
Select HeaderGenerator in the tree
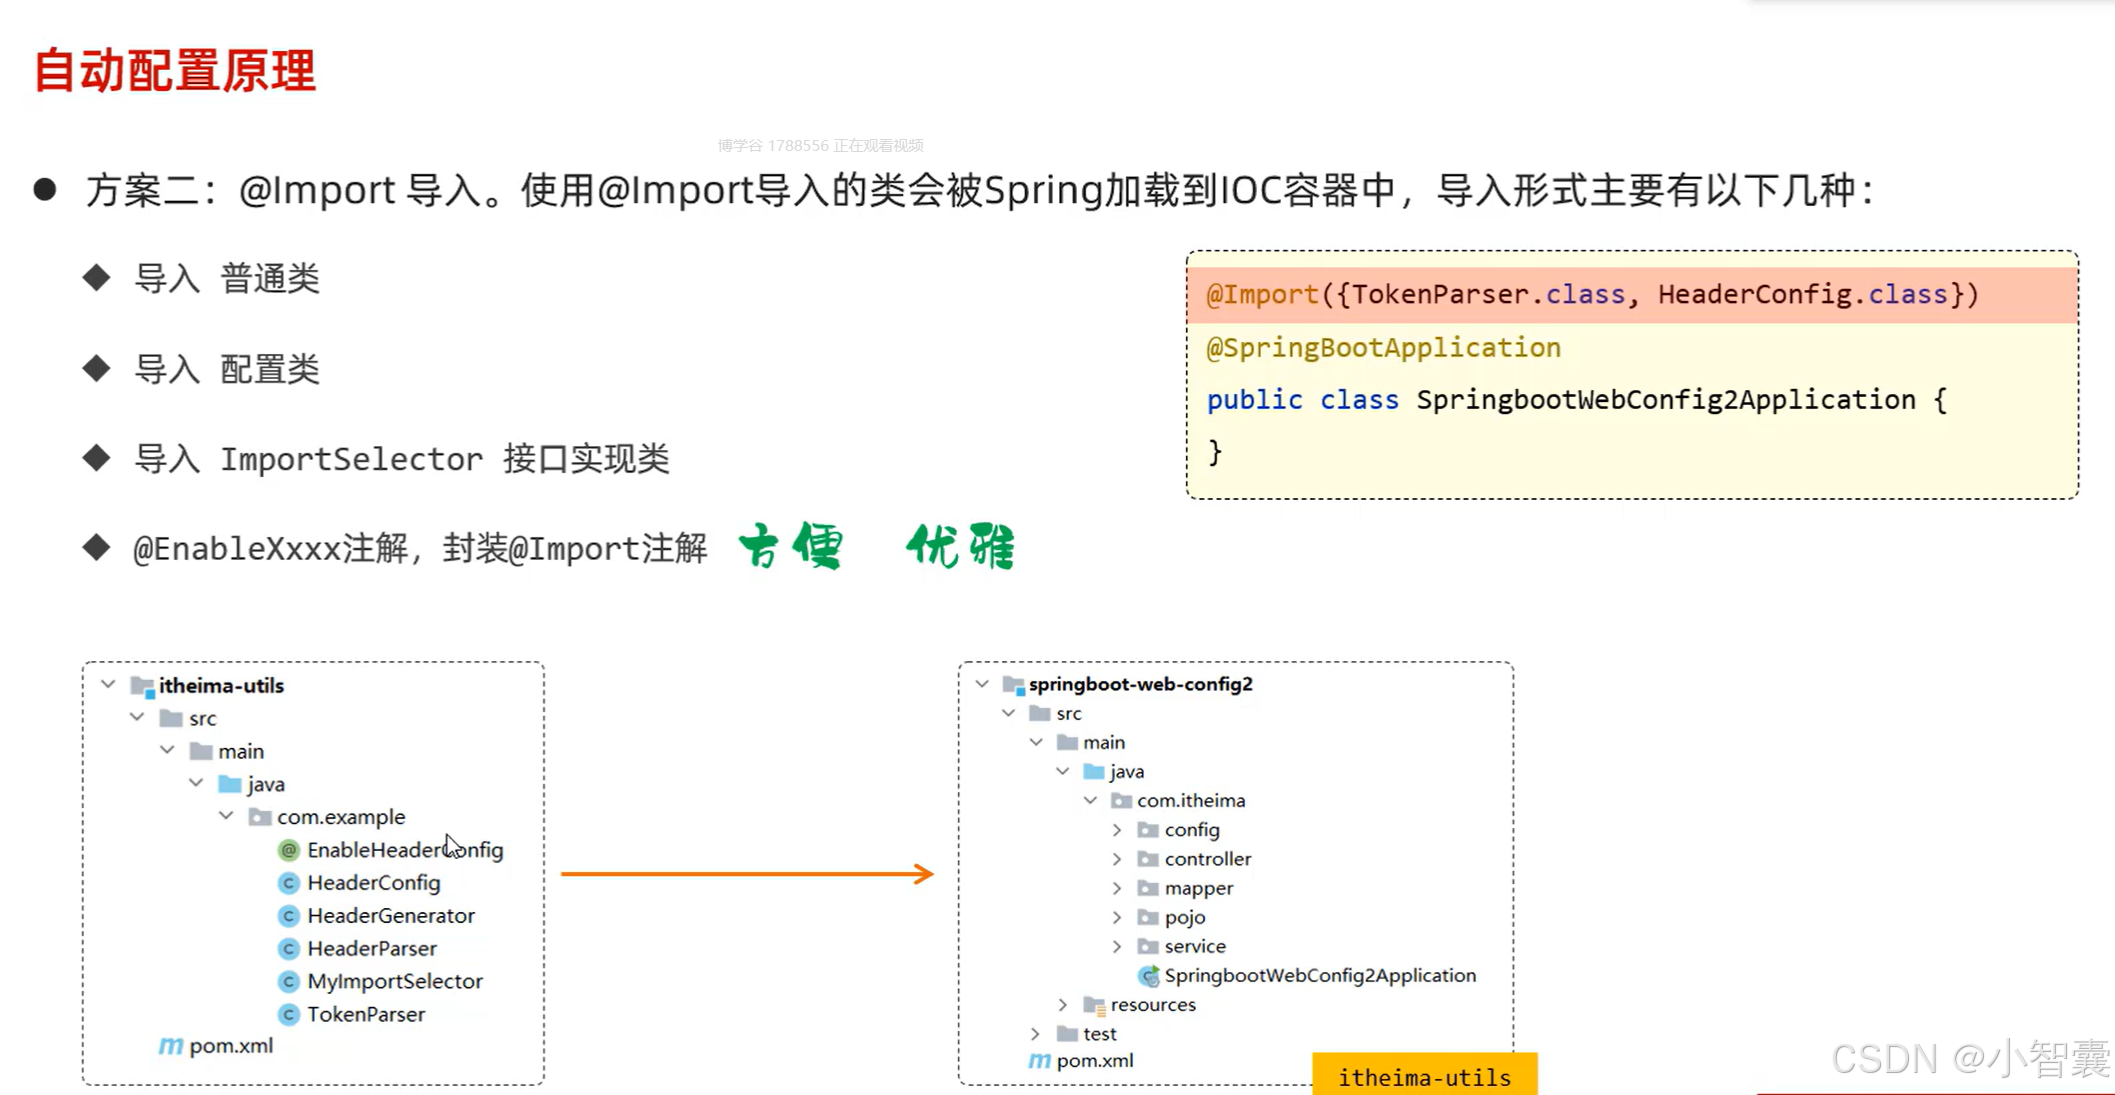(x=390, y=916)
